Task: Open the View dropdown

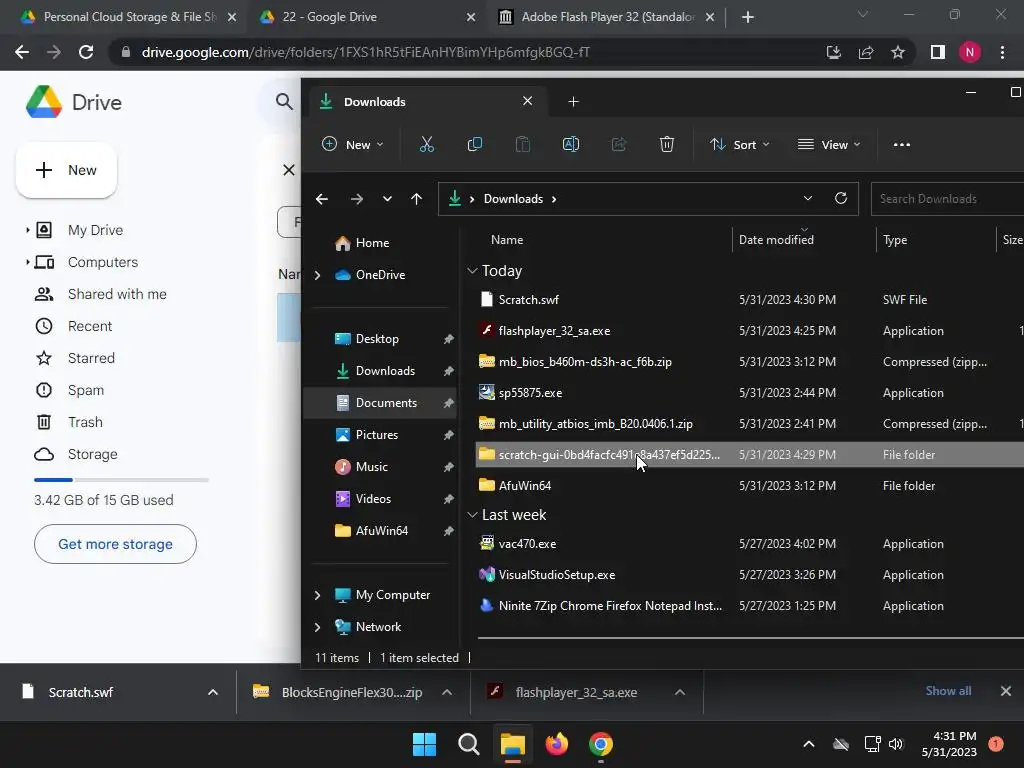Action: 829,144
